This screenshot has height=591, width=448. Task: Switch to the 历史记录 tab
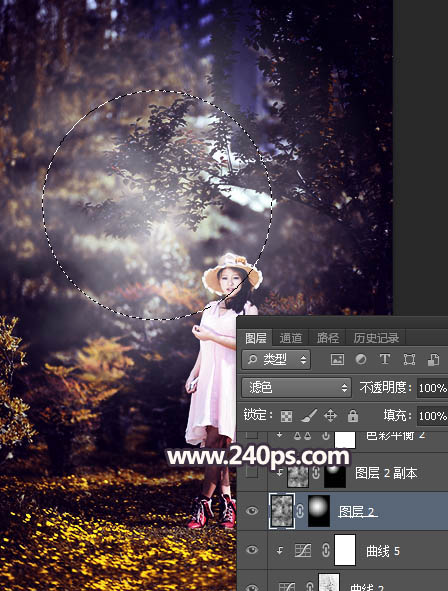click(x=376, y=338)
